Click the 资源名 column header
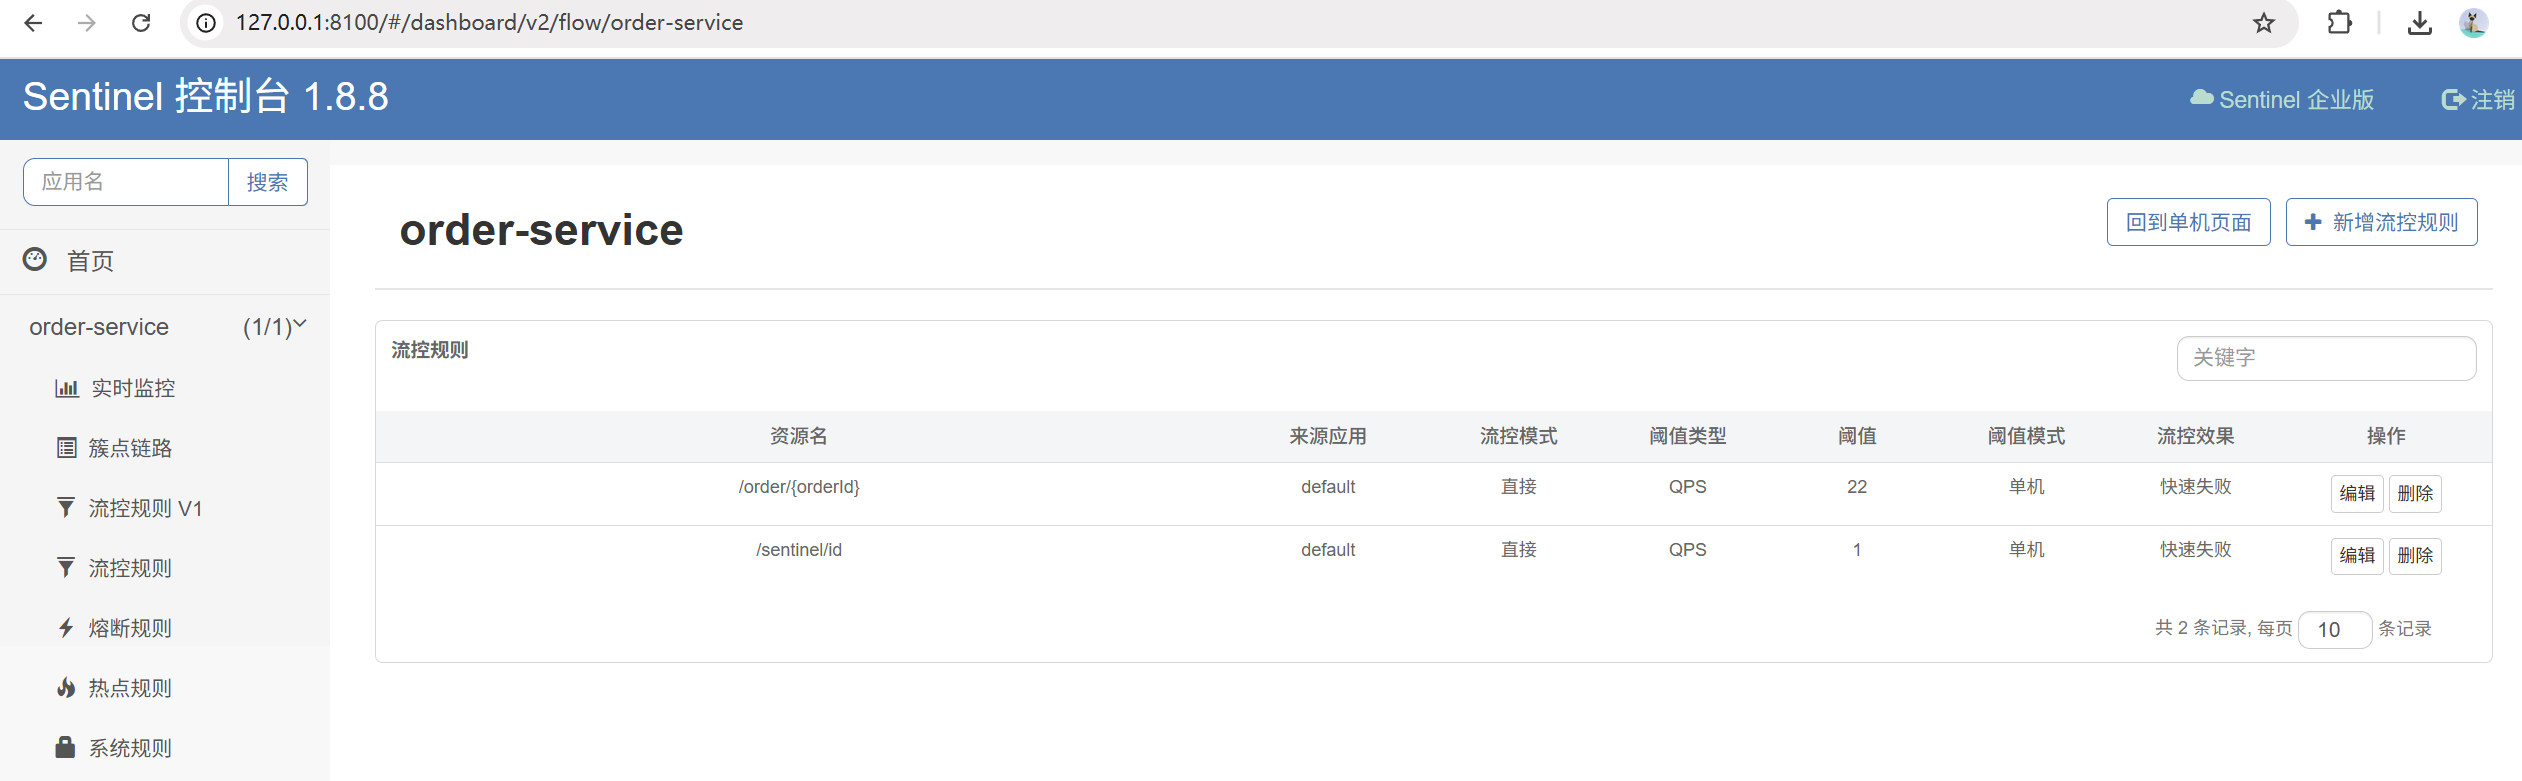2522x781 pixels. pos(799,437)
